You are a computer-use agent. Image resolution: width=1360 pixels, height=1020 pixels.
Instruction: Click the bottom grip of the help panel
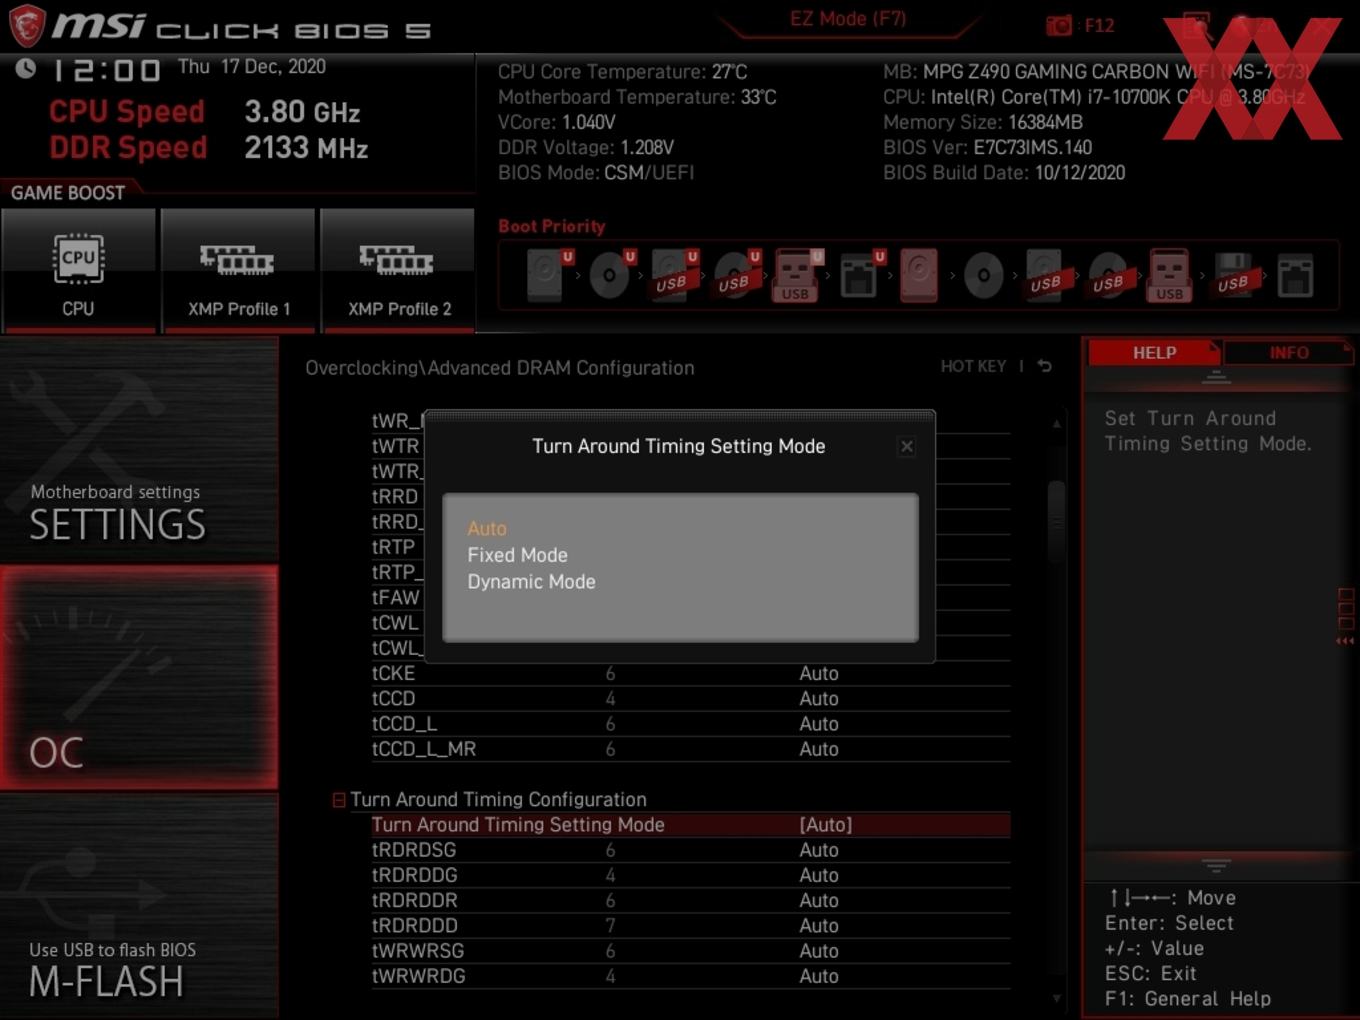1216,865
